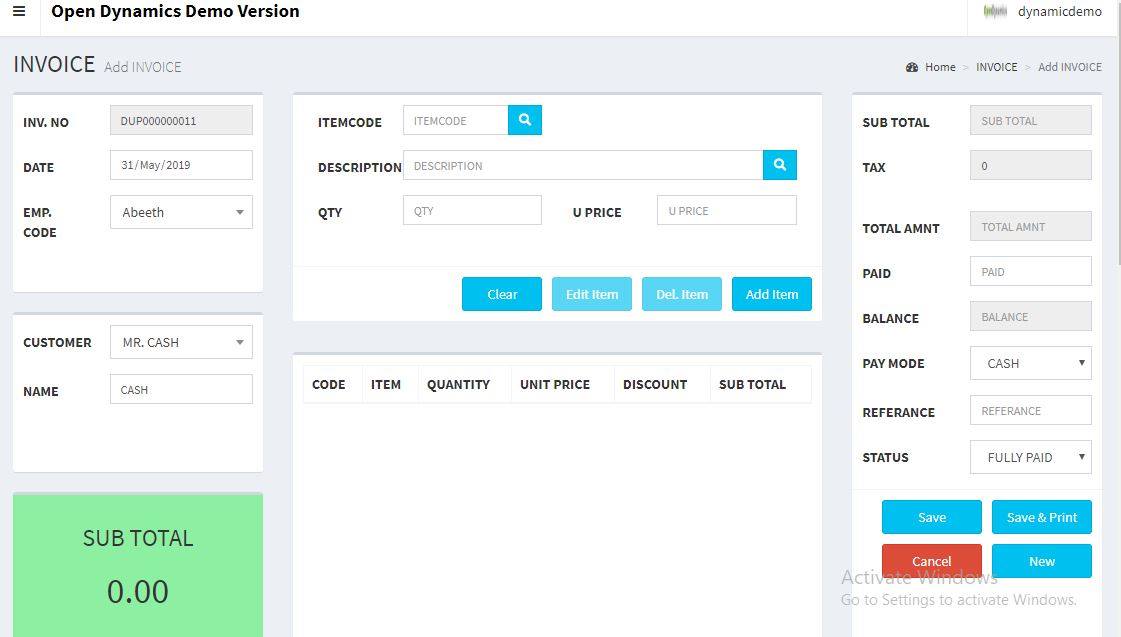Screen dimensions: 1121x637
Task: Click the Home dashboard icon in breadcrumb
Action: 912,67
